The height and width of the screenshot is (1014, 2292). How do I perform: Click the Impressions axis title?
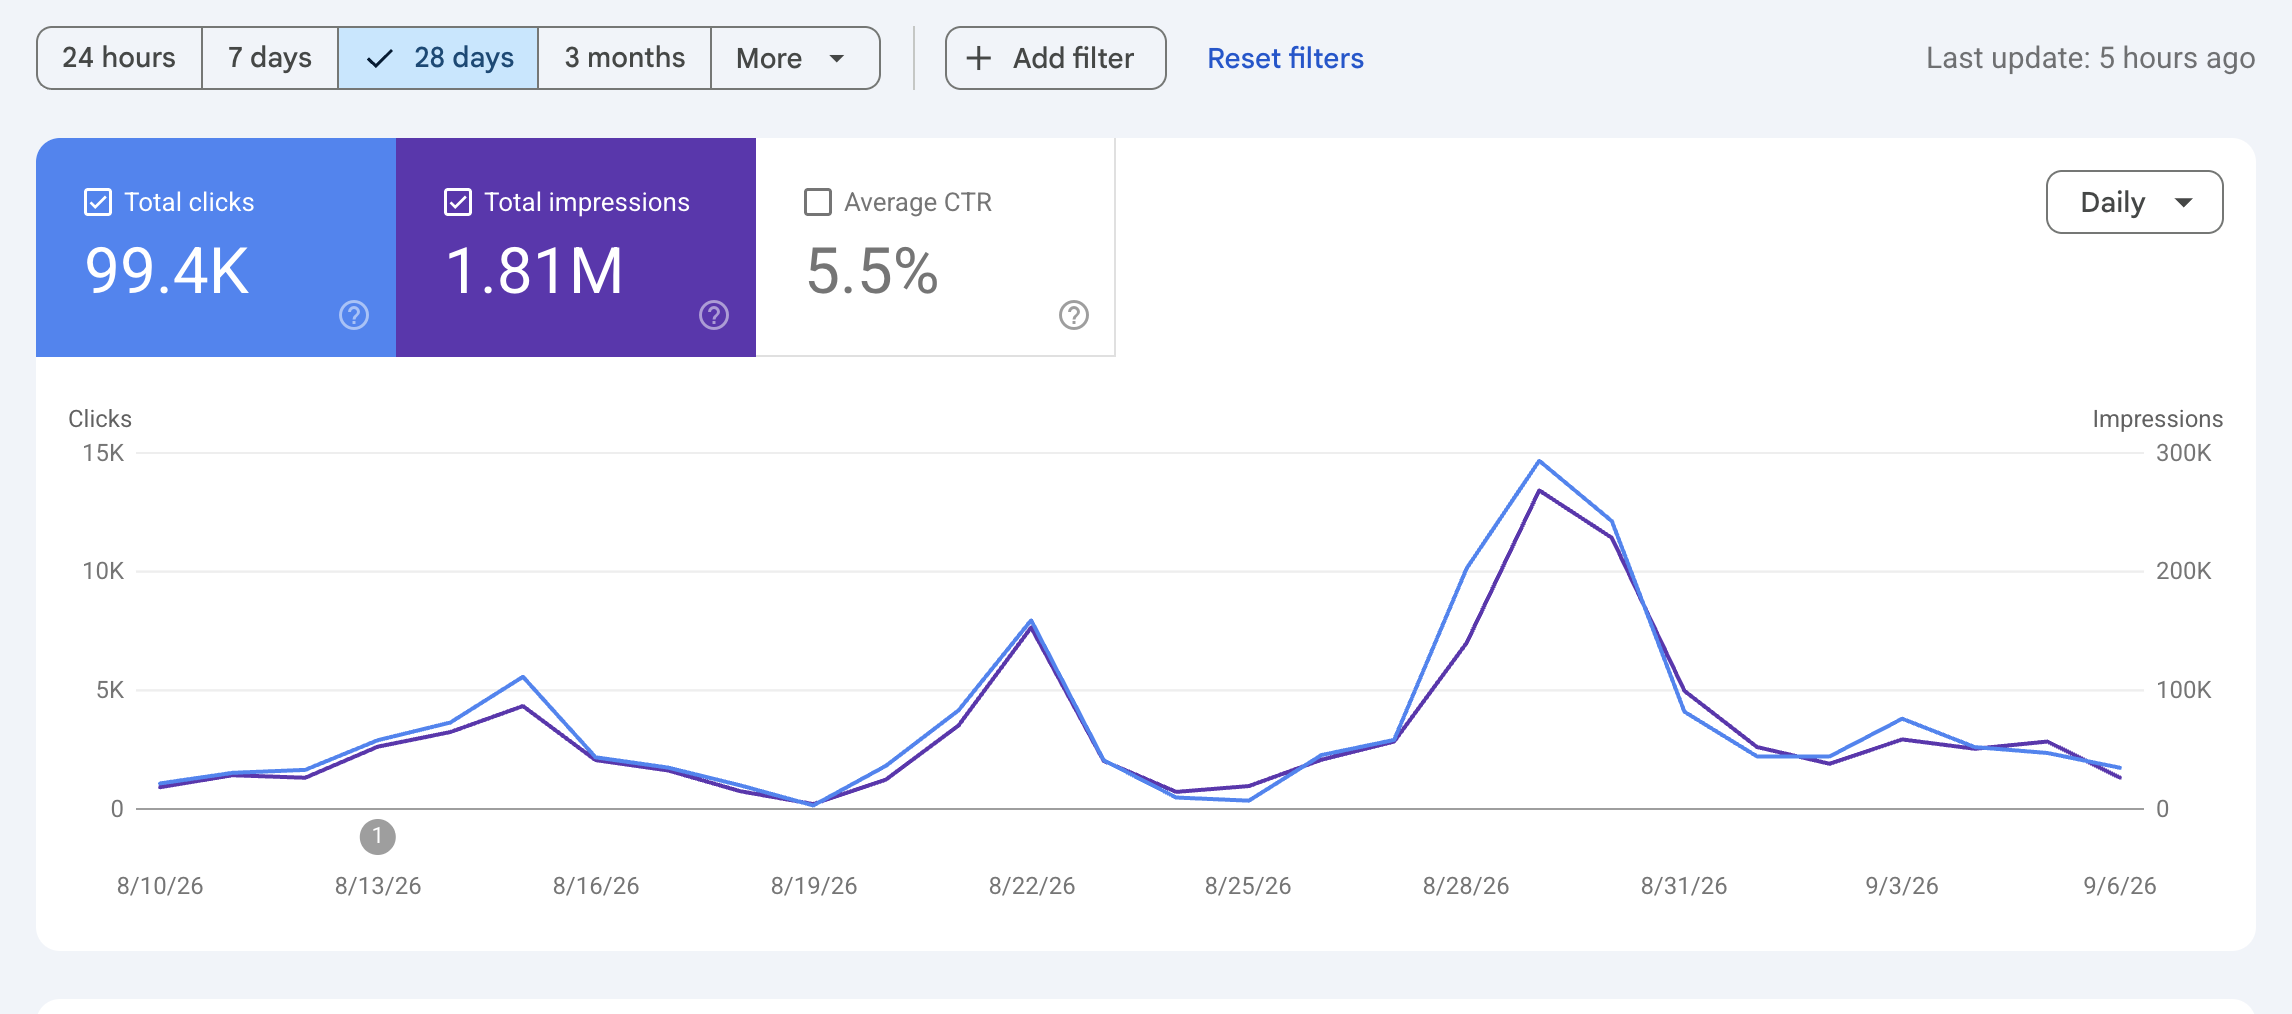click(2158, 419)
